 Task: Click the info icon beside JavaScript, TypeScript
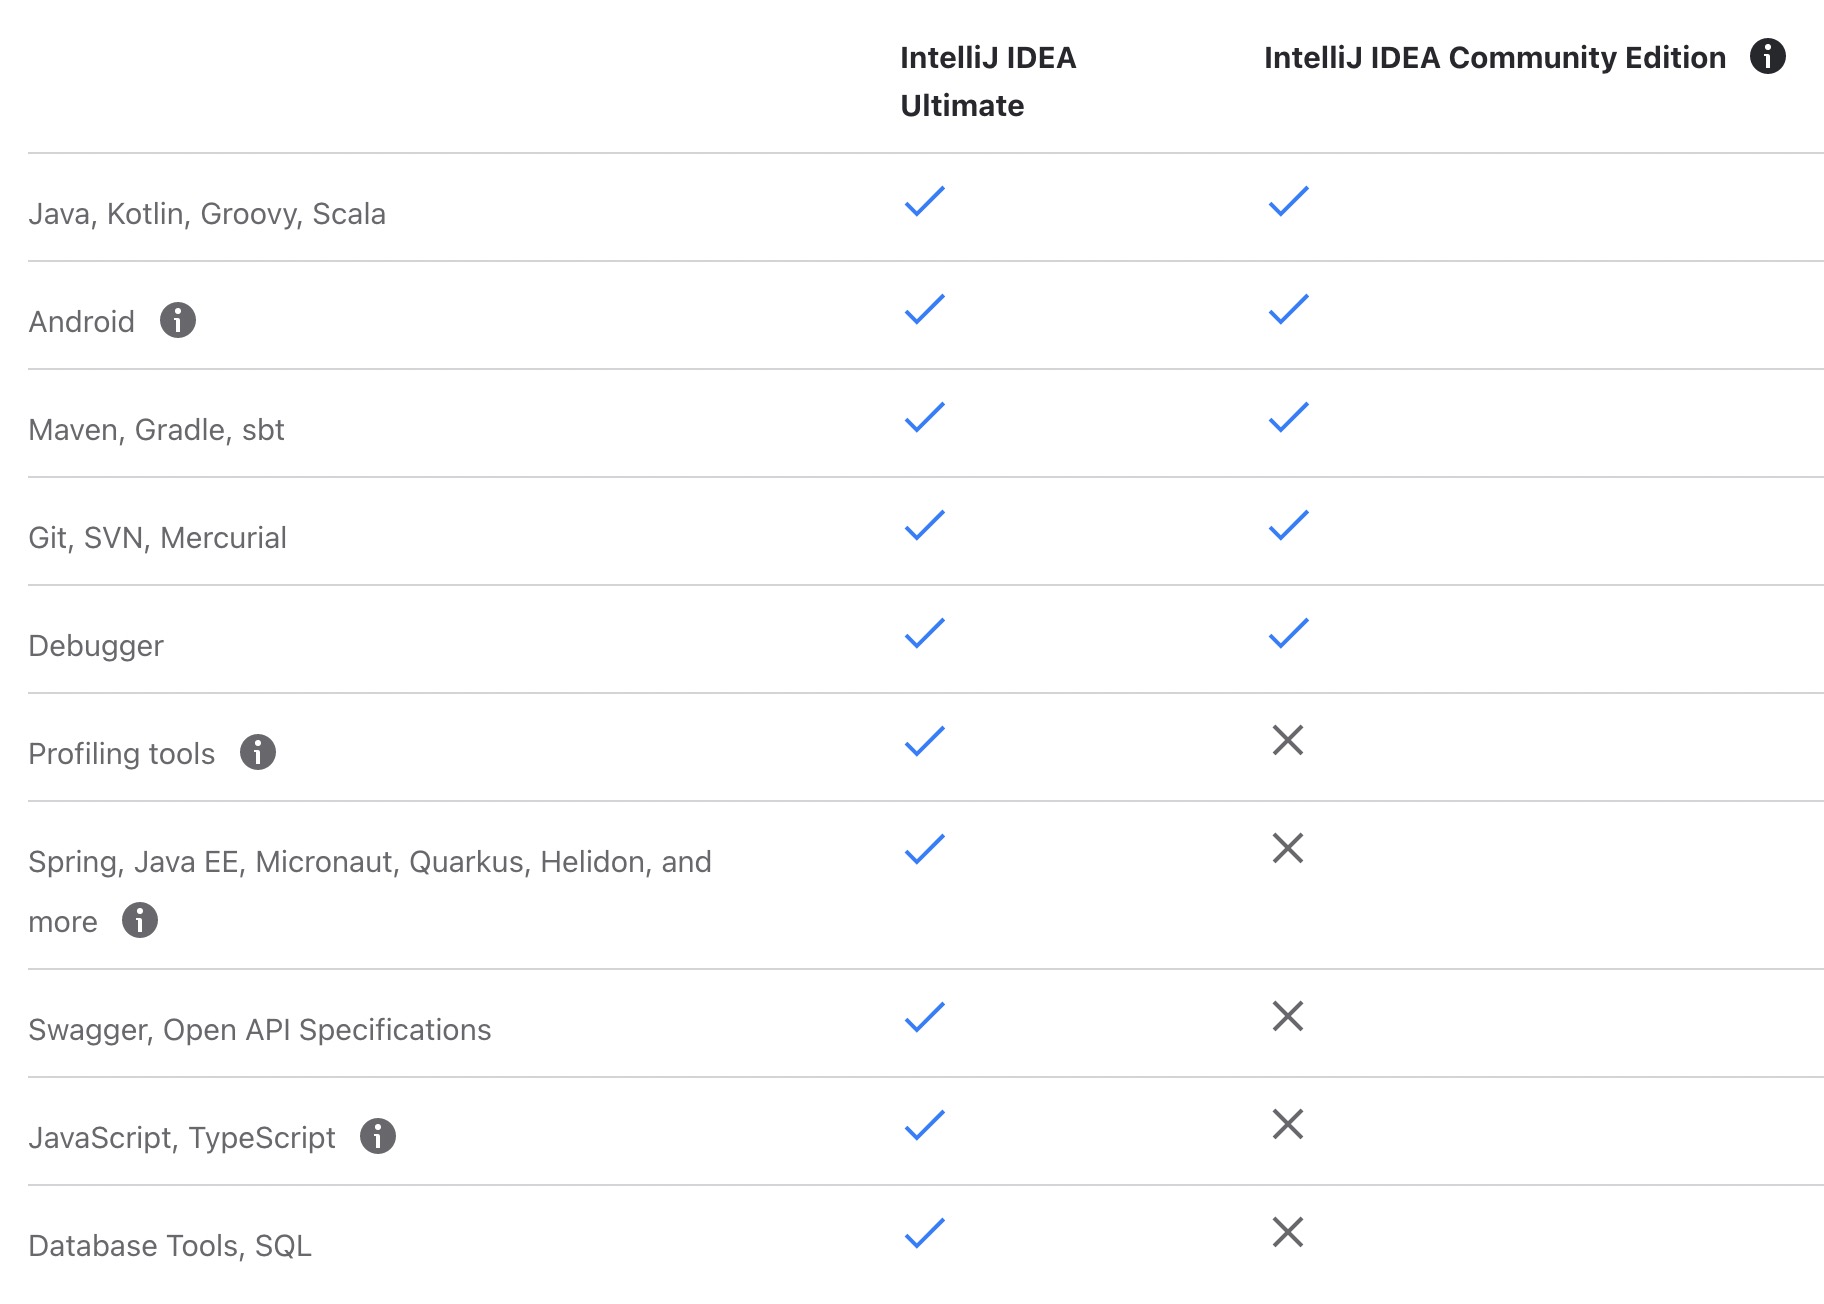377,1135
